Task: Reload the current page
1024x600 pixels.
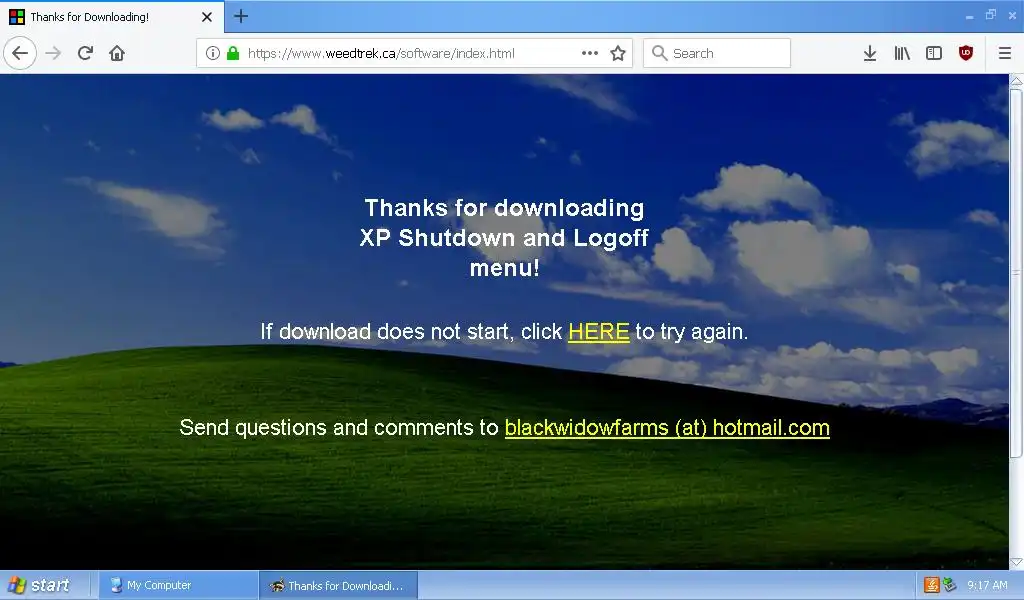Action: [x=85, y=54]
